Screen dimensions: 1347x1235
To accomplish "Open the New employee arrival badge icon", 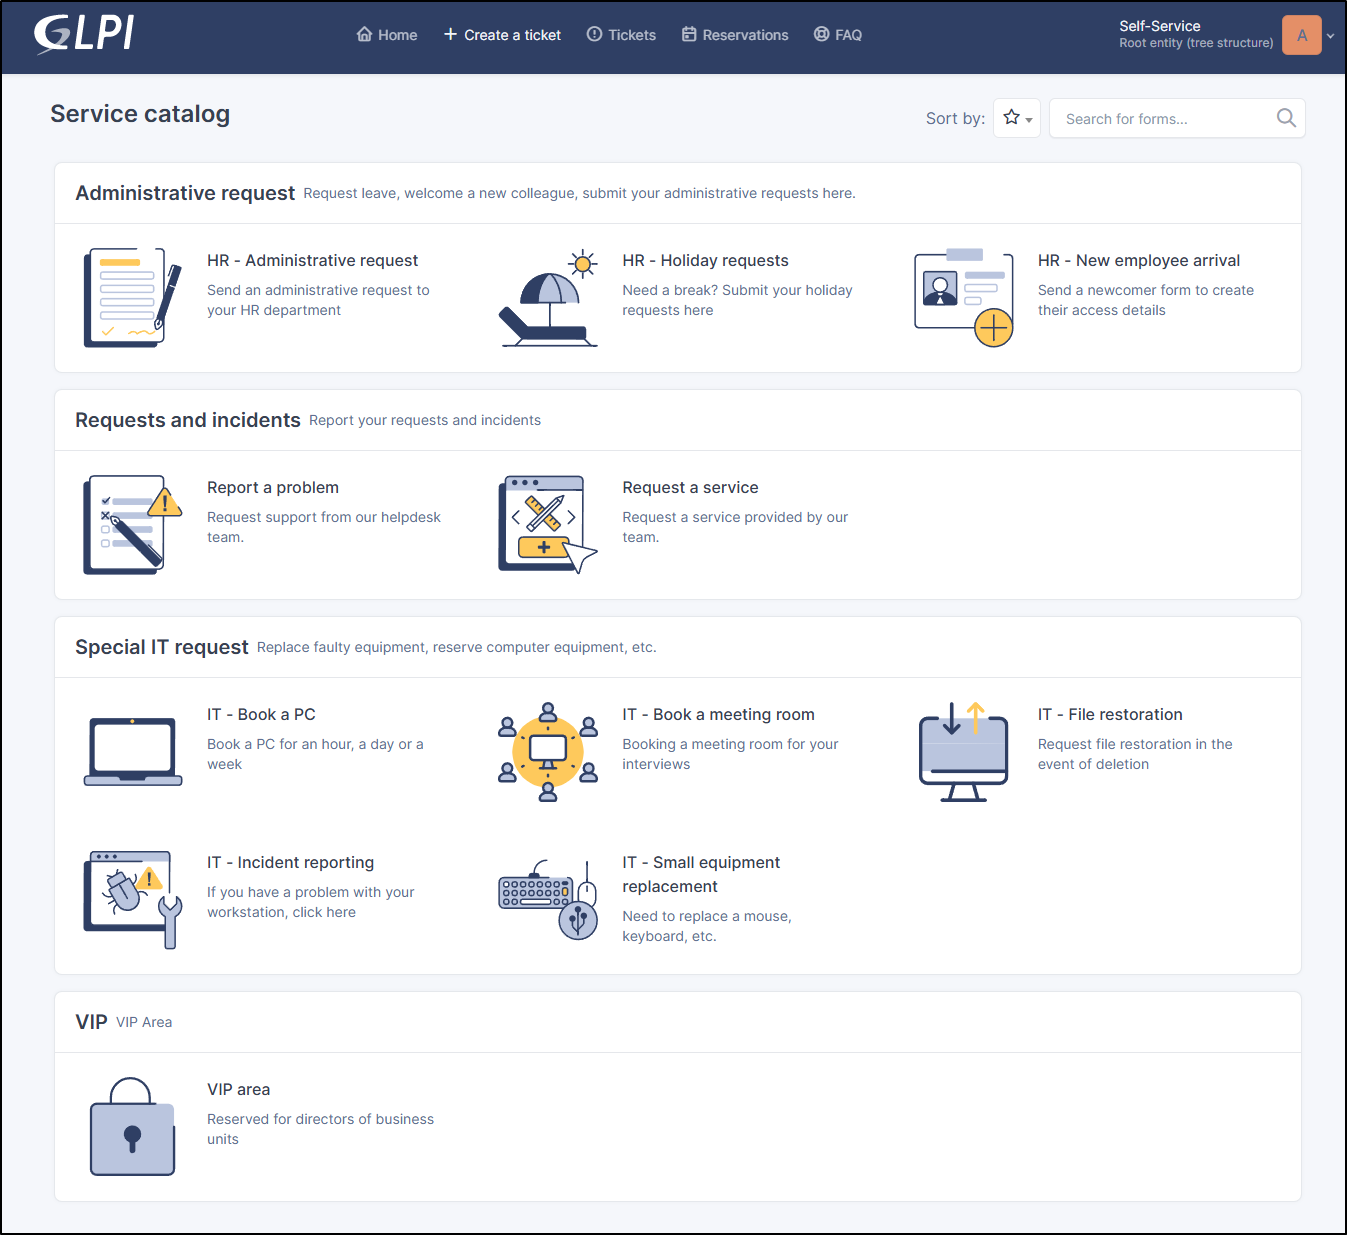I will click(962, 297).
